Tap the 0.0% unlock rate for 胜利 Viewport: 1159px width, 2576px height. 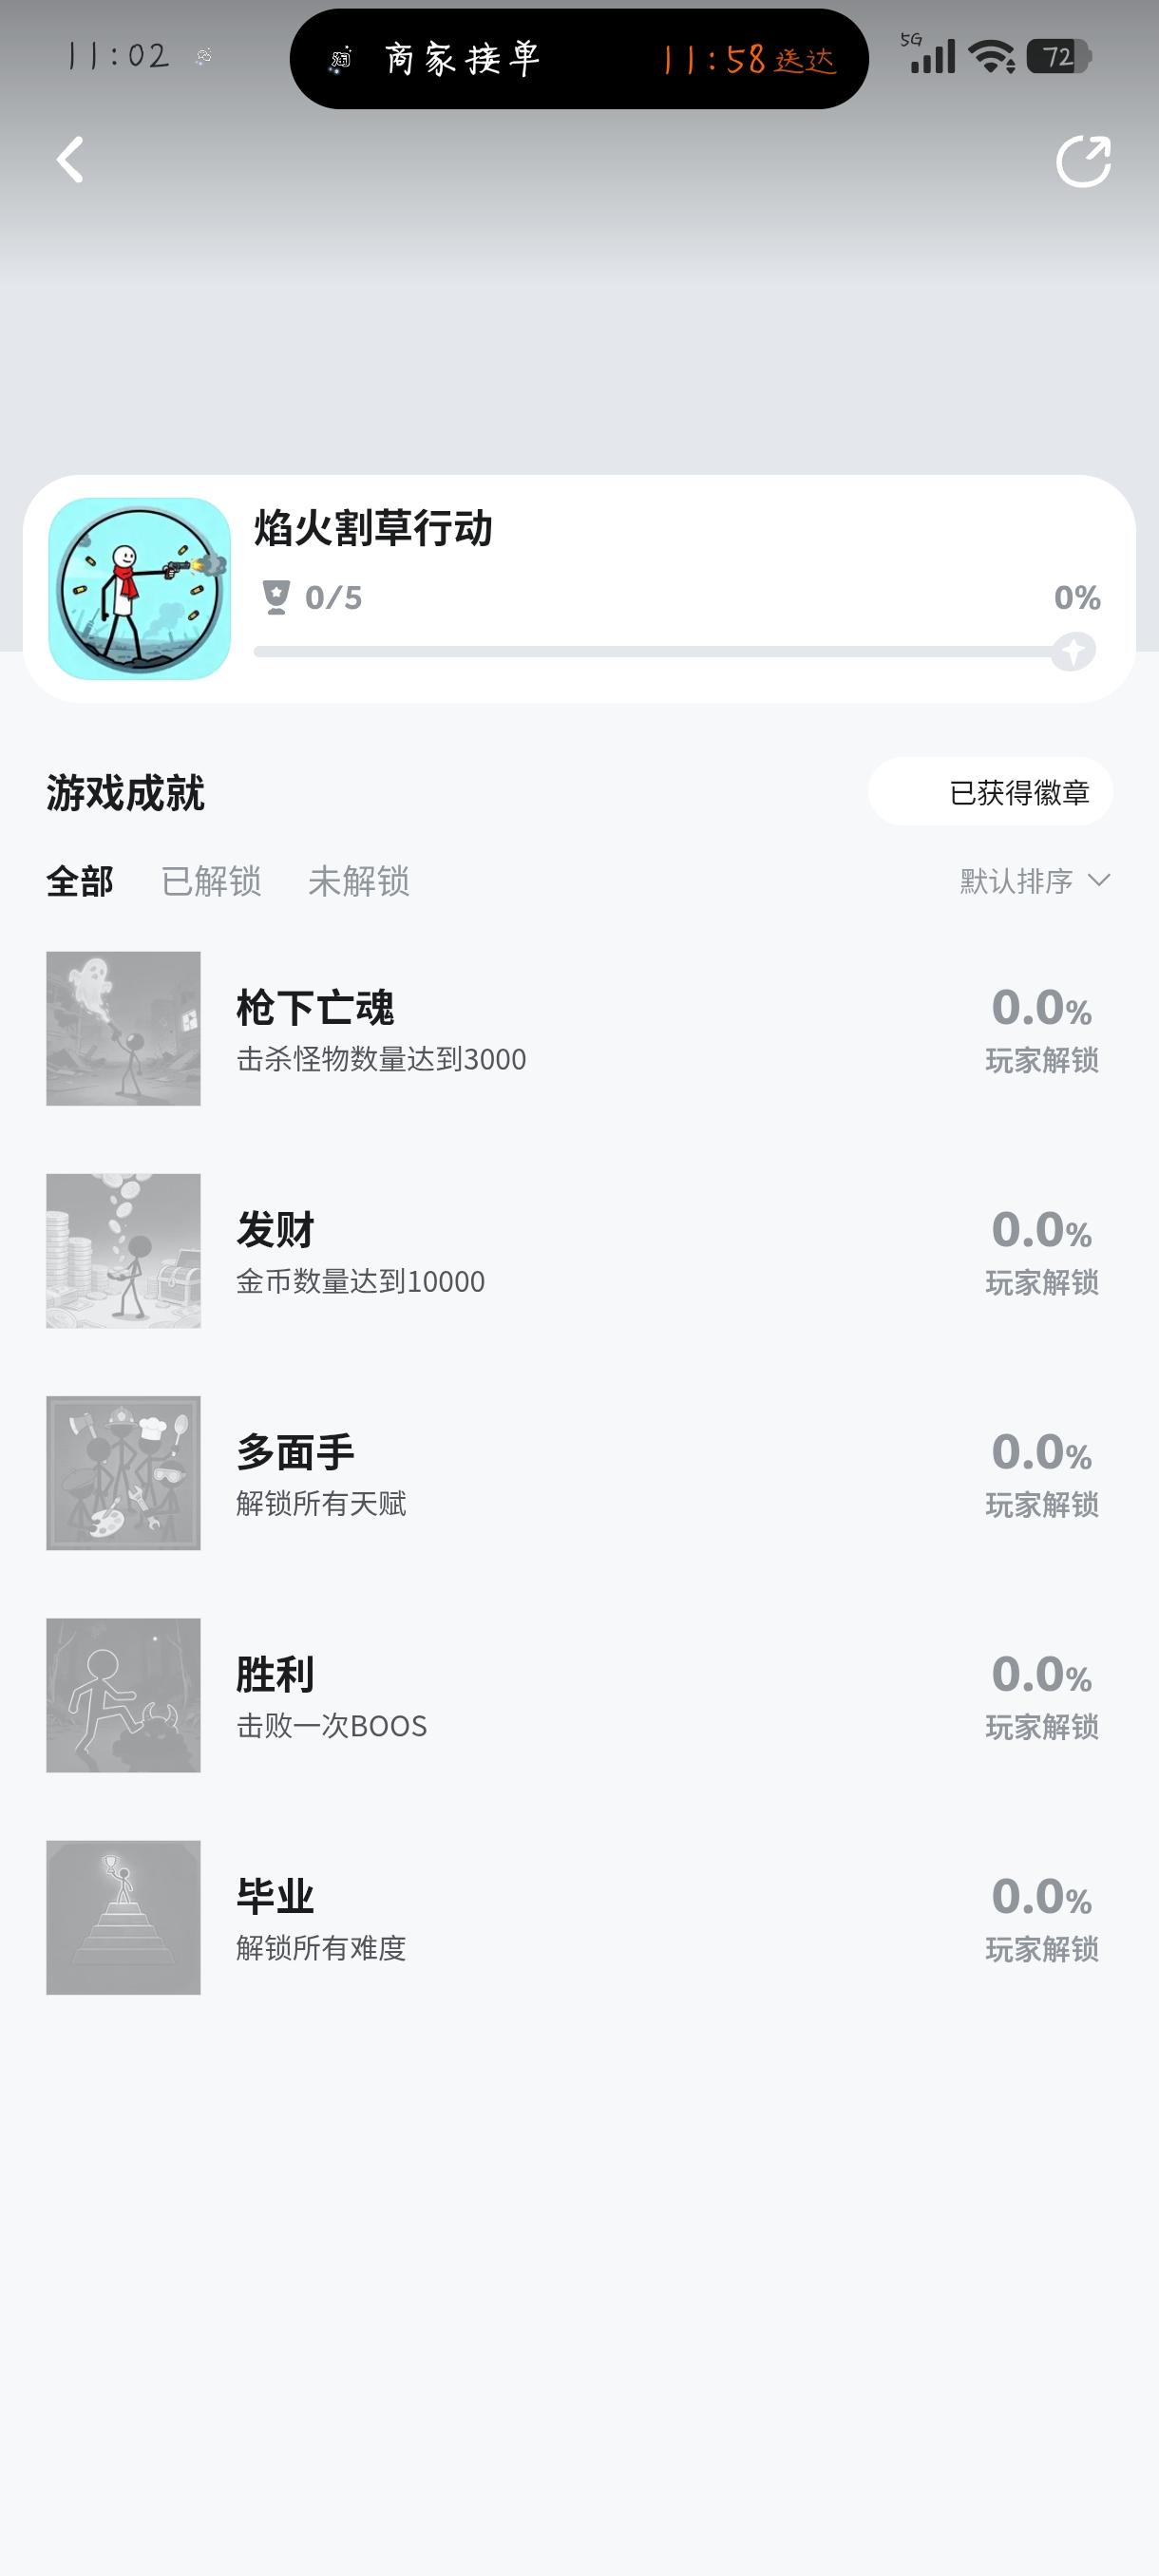pos(1041,1675)
